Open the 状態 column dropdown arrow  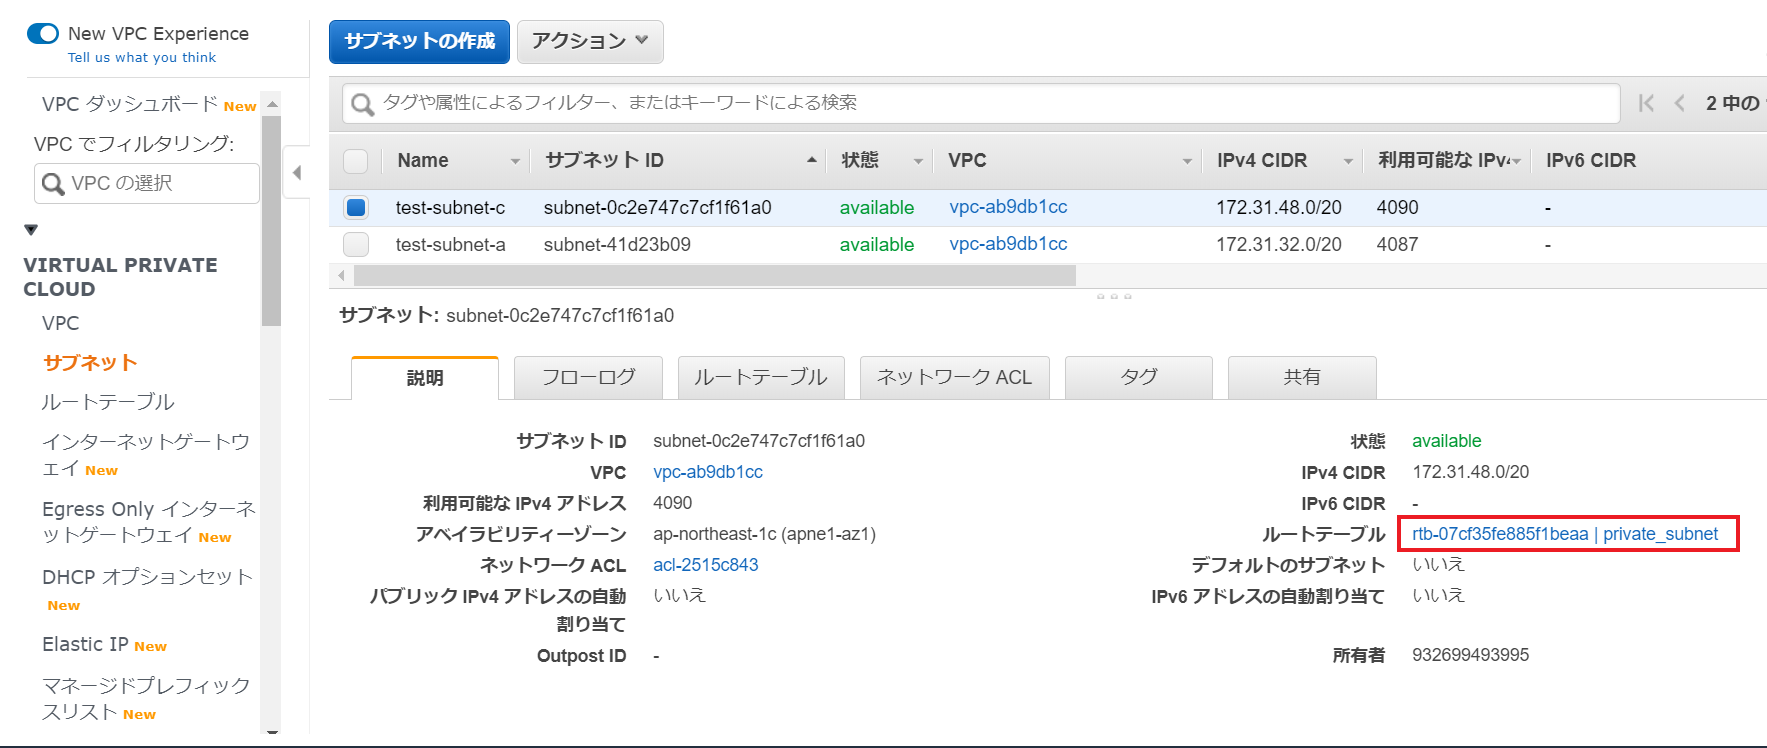click(918, 161)
